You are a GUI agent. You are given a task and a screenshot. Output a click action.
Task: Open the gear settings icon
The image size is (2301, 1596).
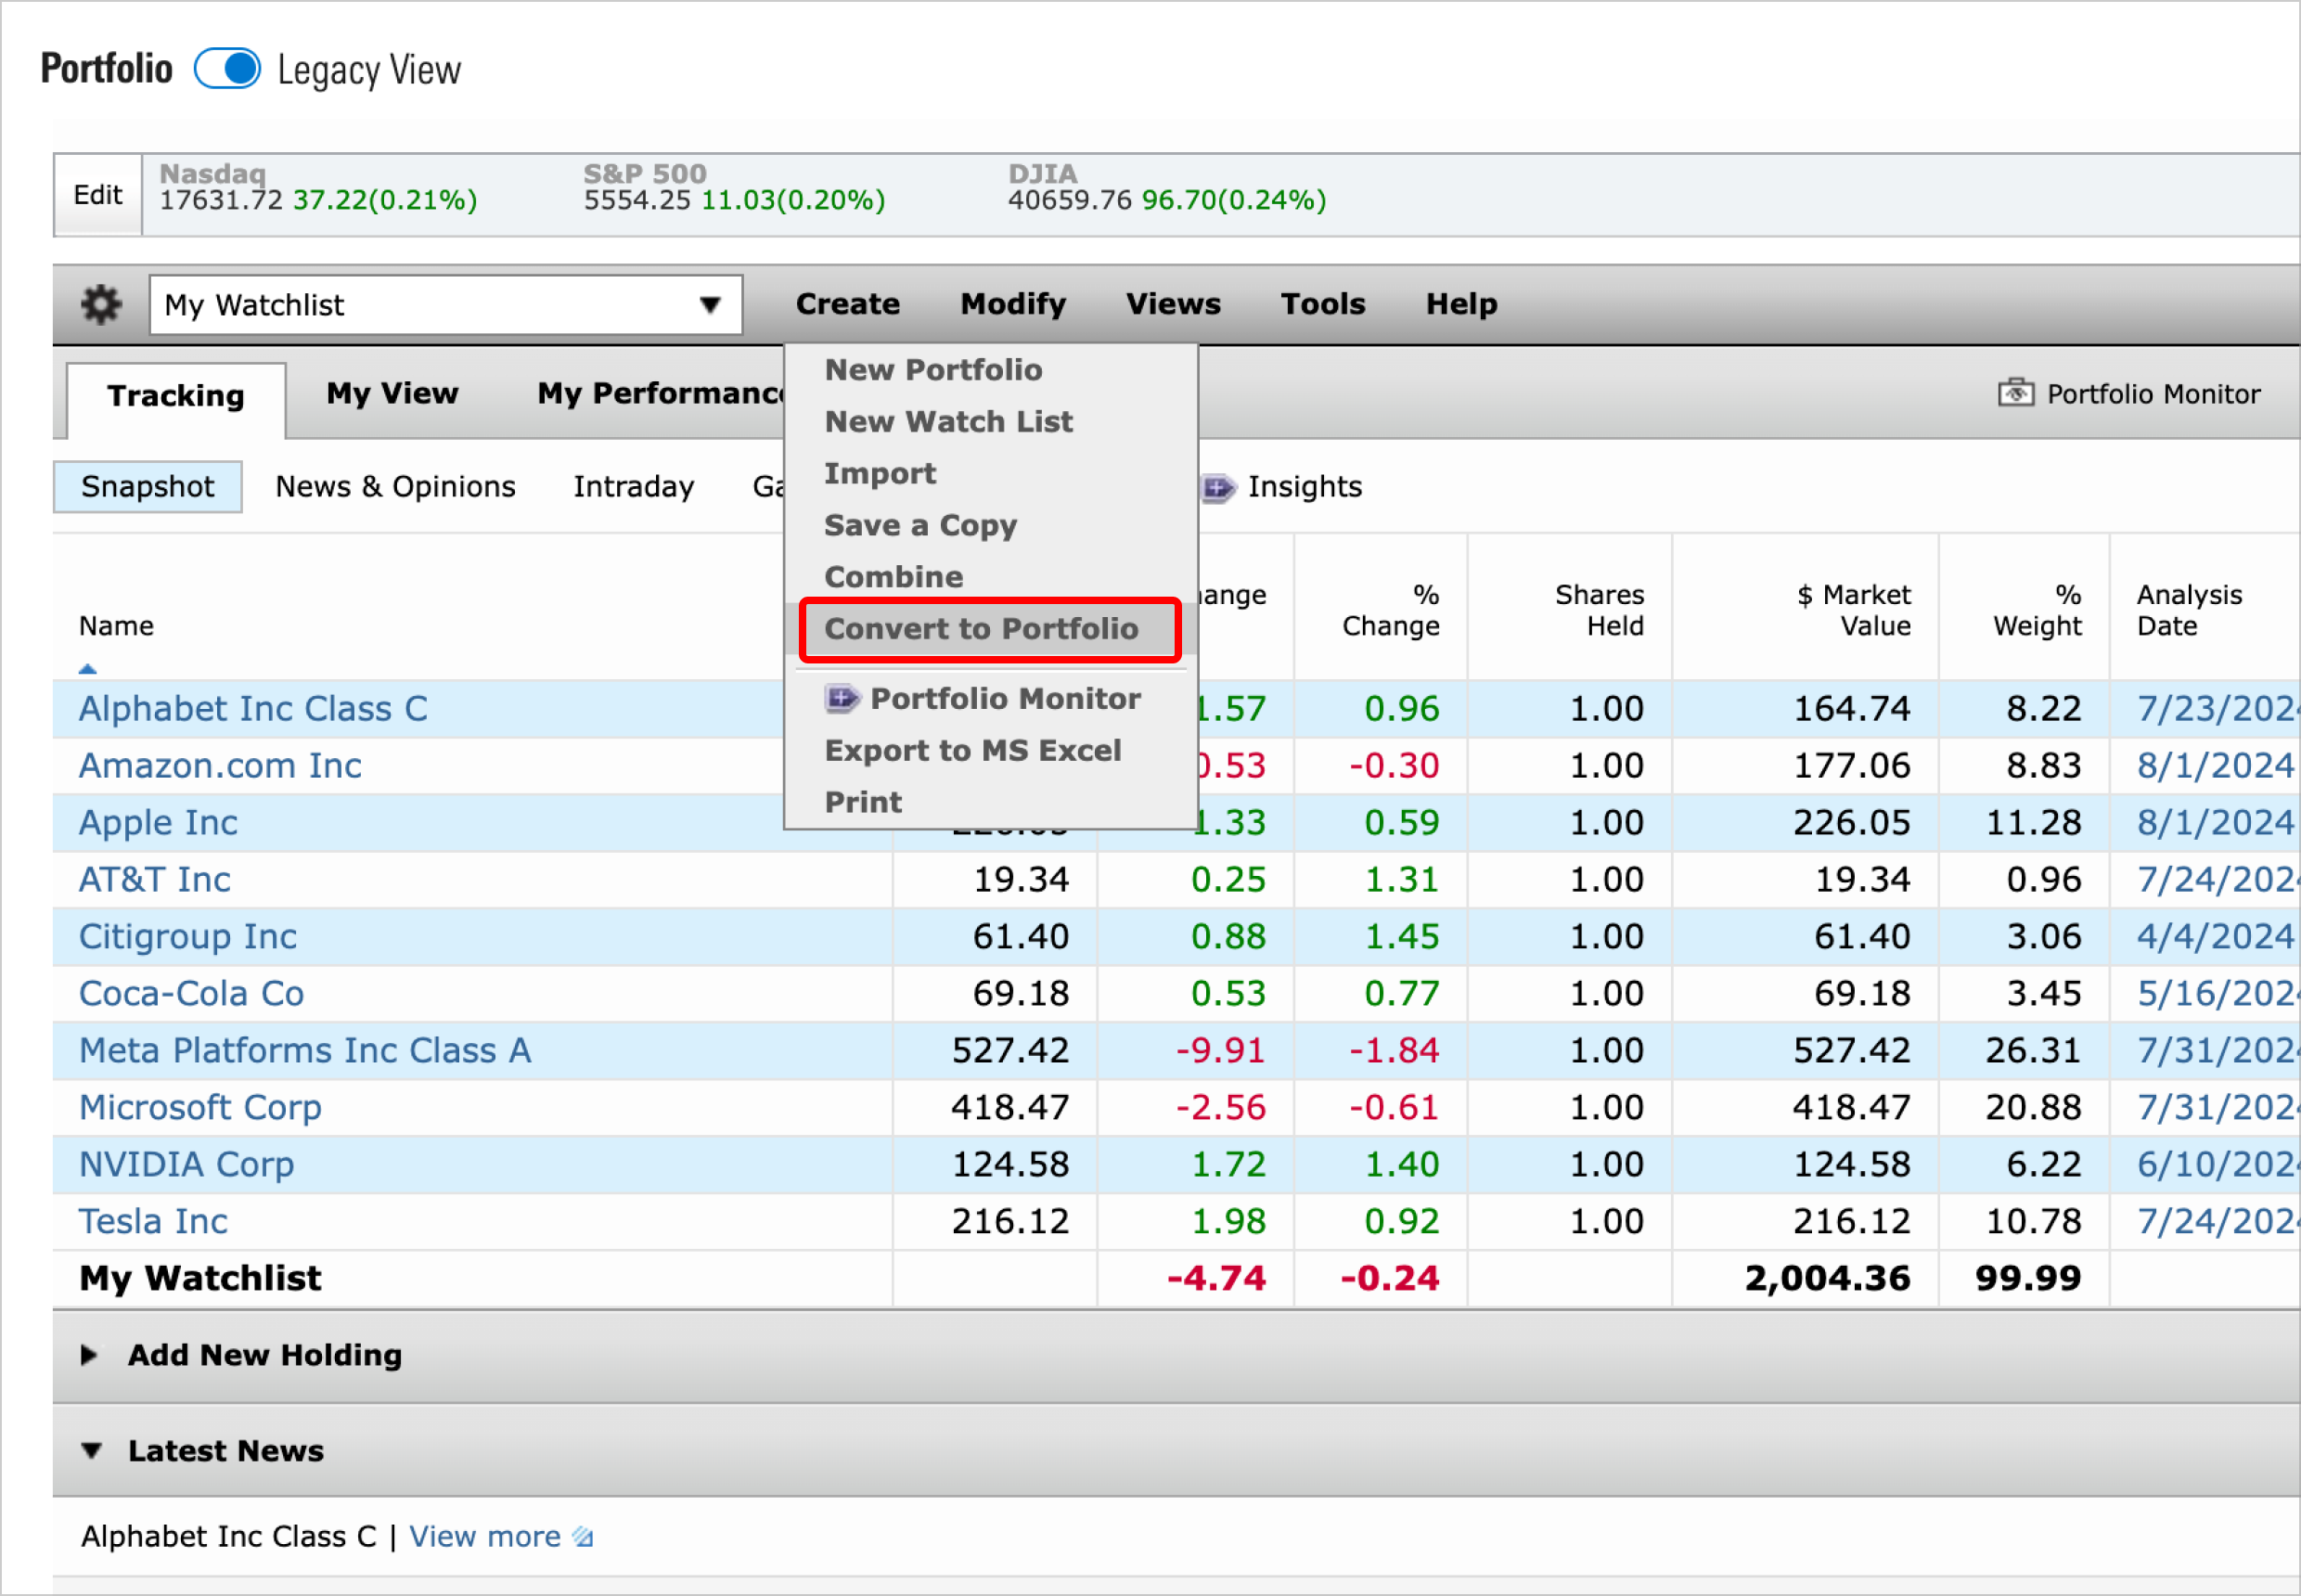[101, 304]
